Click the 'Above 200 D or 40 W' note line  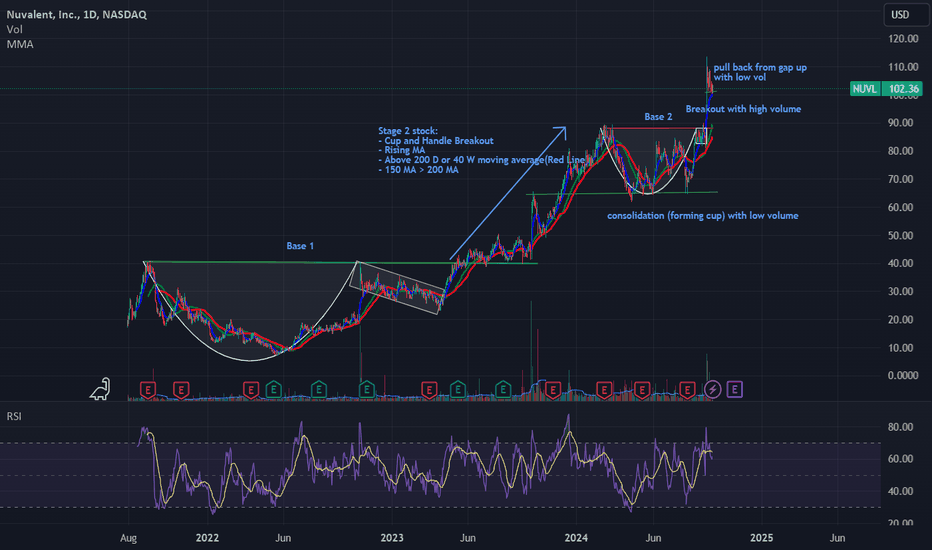coord(483,160)
